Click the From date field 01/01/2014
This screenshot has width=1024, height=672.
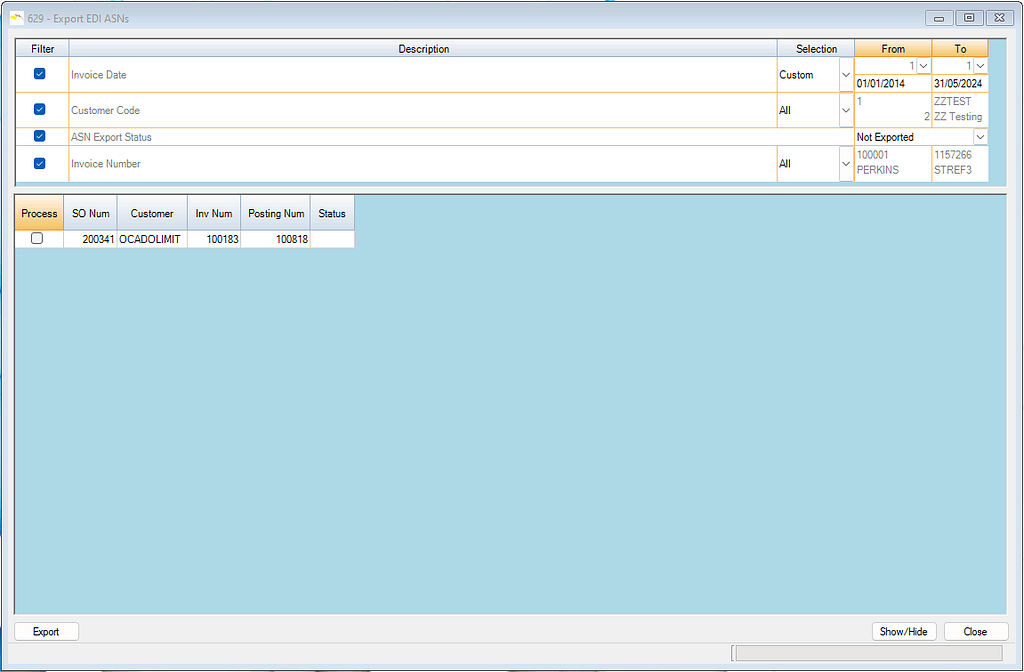(x=892, y=84)
